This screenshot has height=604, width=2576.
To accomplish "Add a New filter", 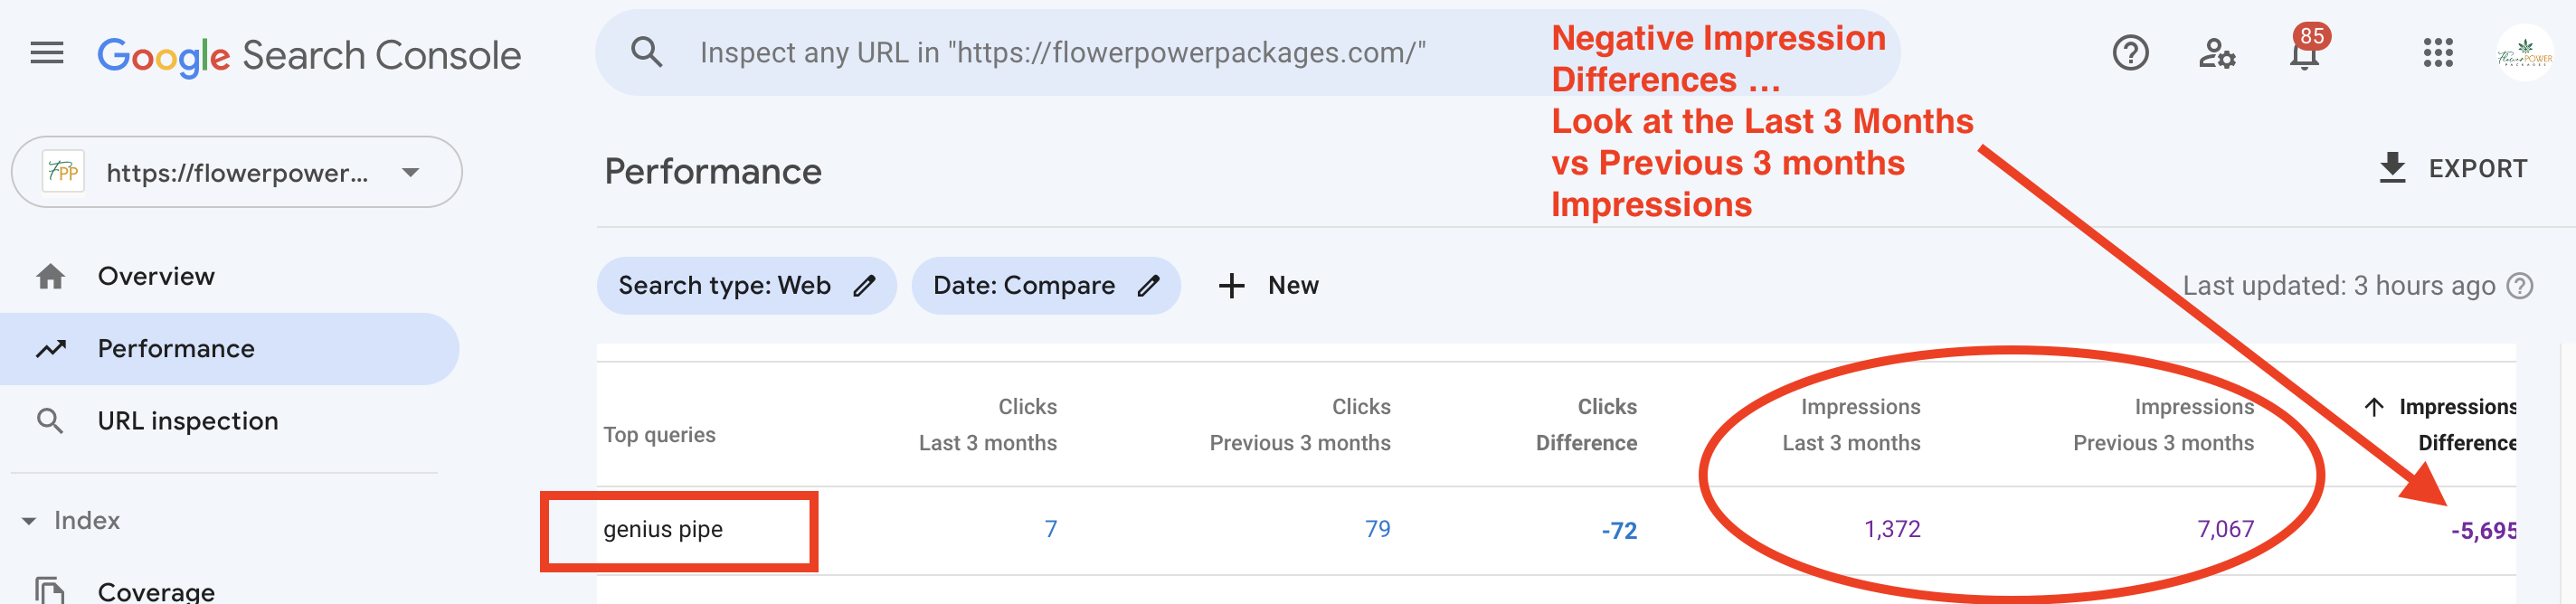I will (x=1268, y=286).
